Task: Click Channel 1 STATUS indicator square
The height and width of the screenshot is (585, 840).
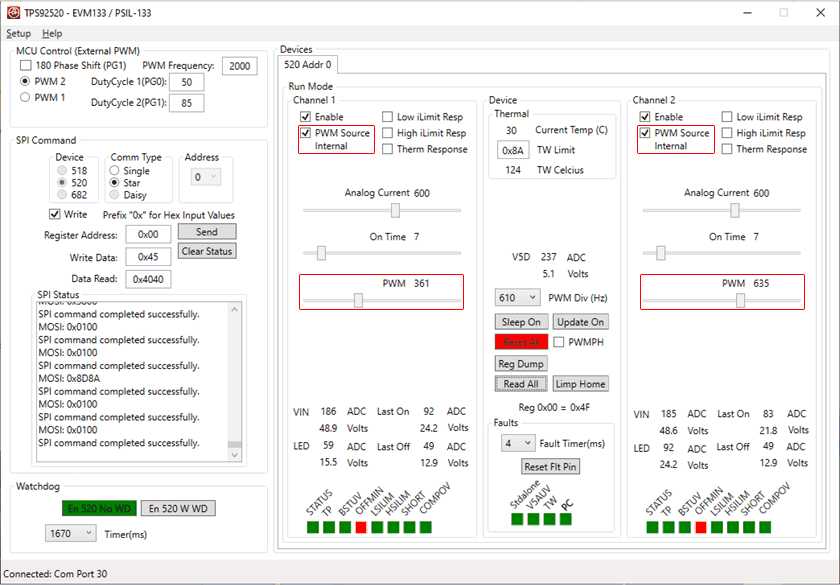Action: click(x=312, y=527)
